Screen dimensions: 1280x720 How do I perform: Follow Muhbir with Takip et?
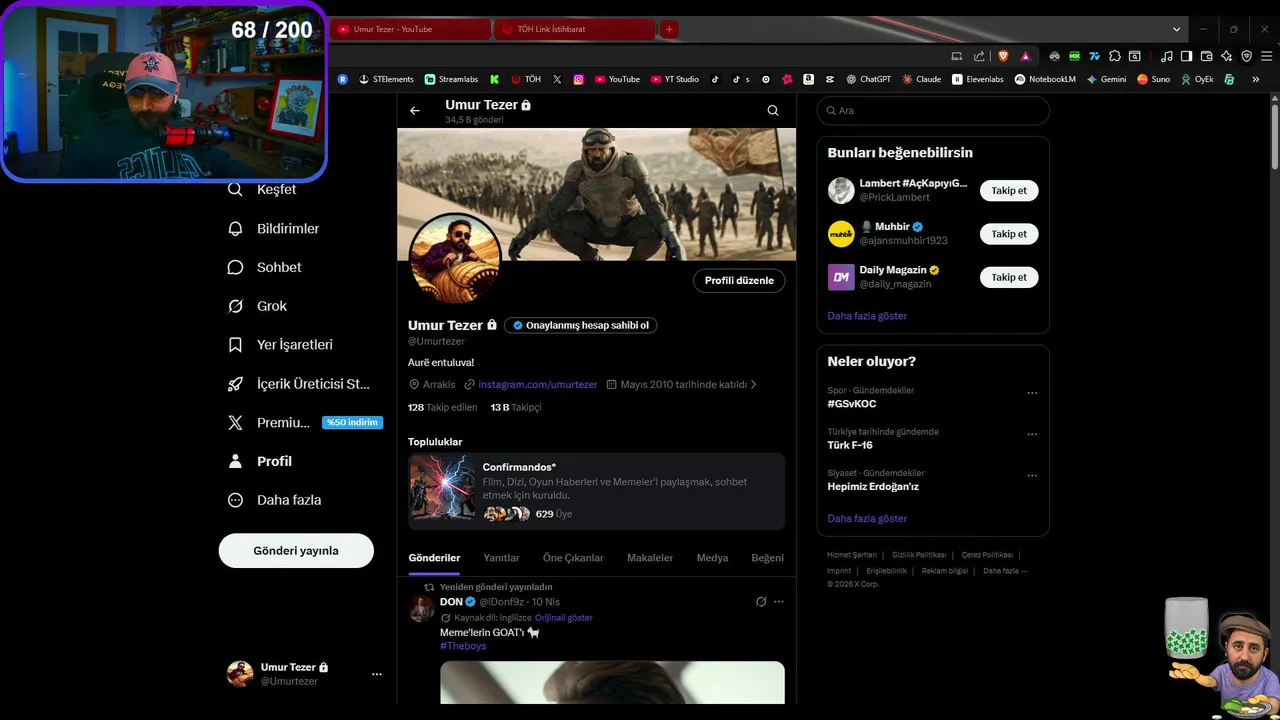point(1009,234)
